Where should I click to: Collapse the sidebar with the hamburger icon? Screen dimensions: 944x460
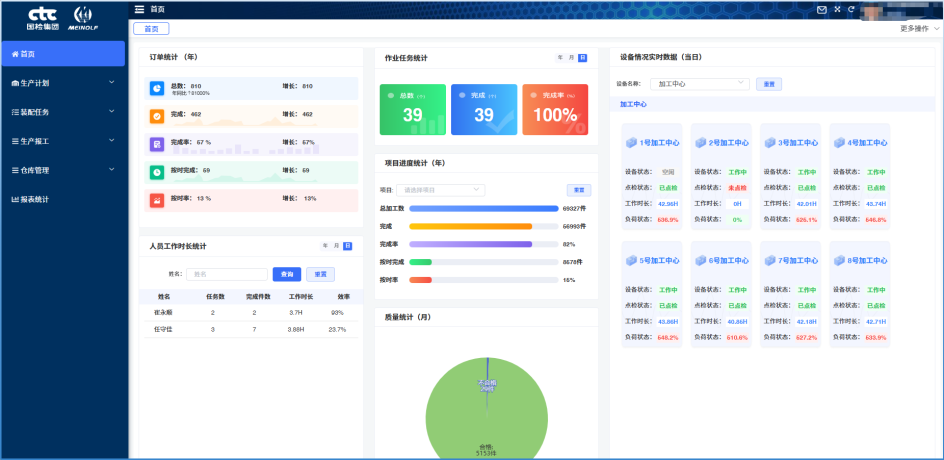click(x=140, y=9)
